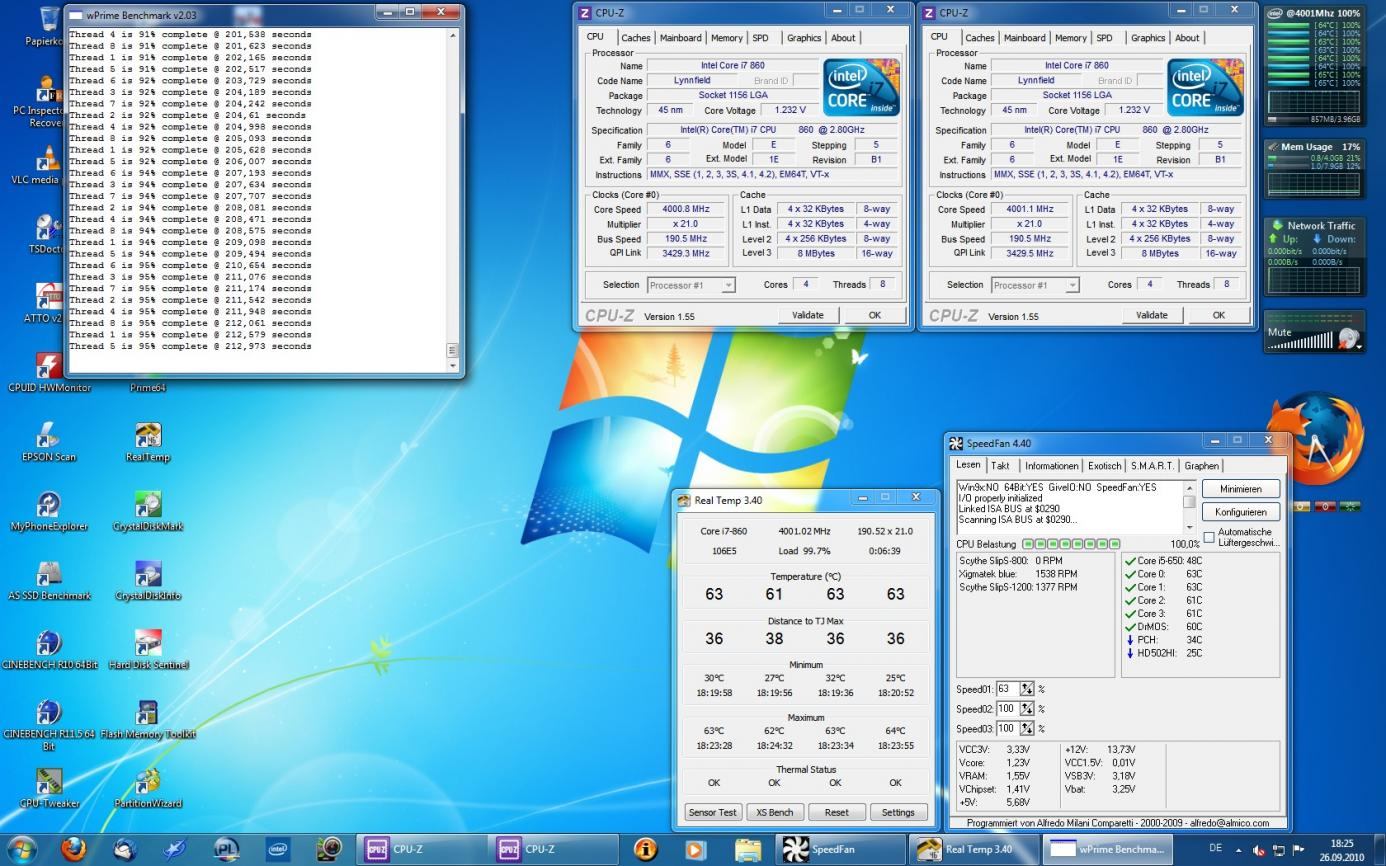Click the Mem Usage gadget
This screenshot has width=1386, height=866.
tap(1313, 168)
